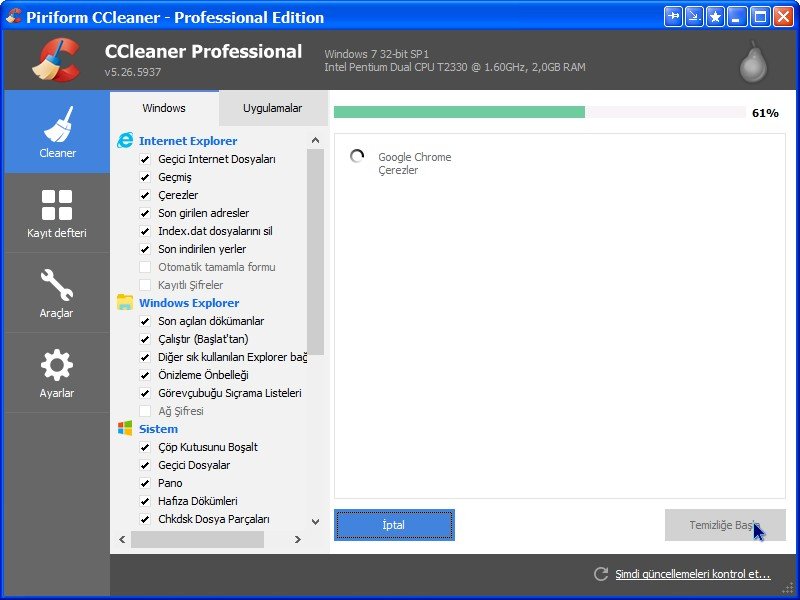This screenshot has height=600, width=800.
Task: Toggle Hafıza Dökümleri checkbox
Action: (145, 501)
